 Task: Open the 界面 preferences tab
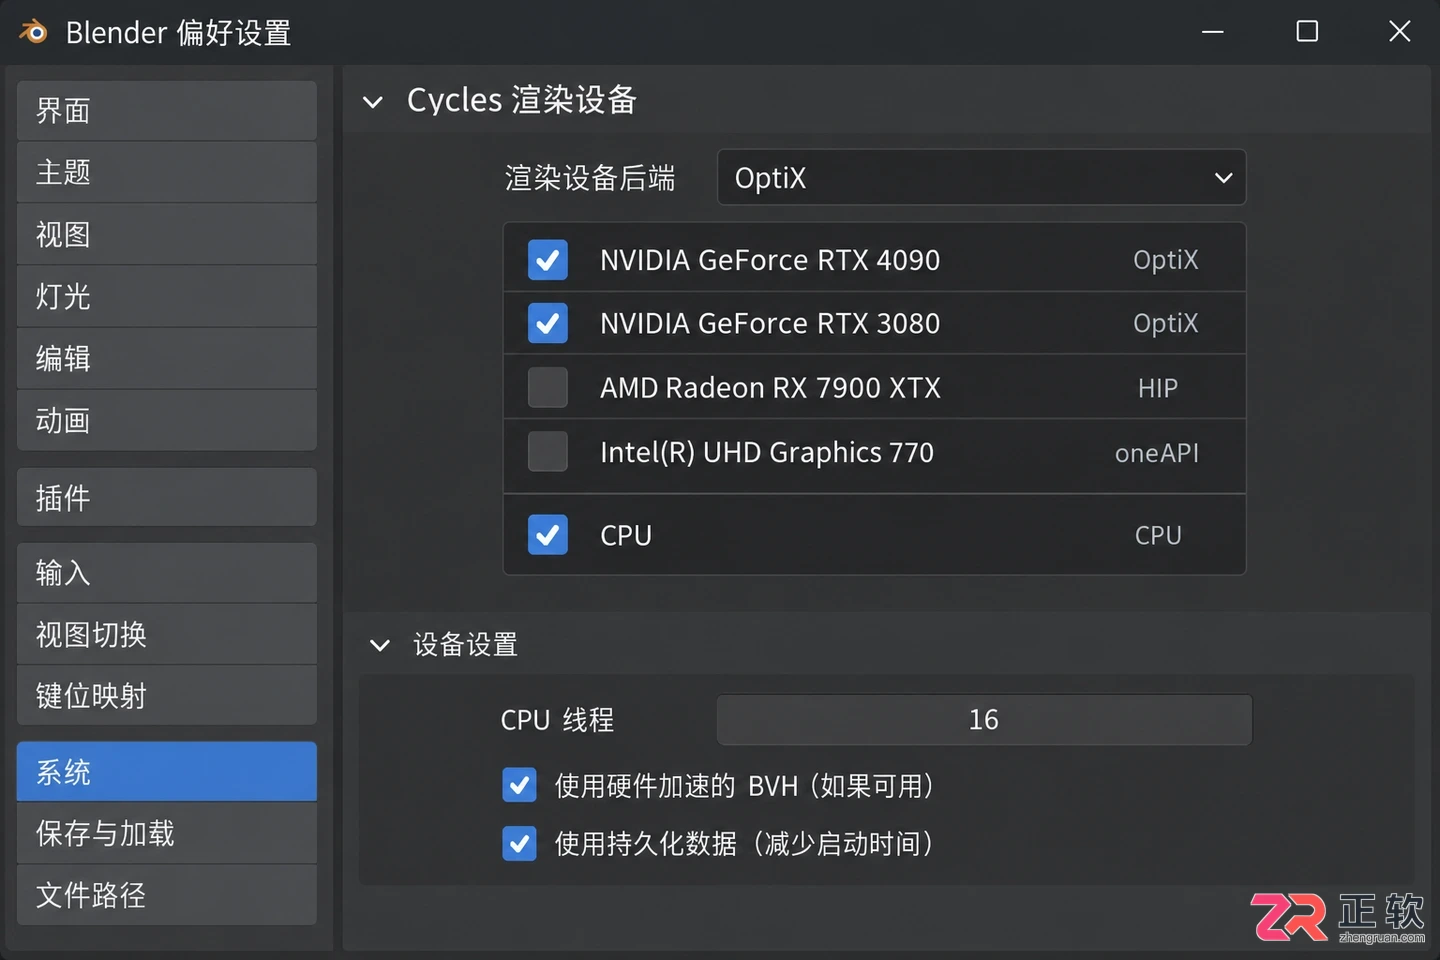(167, 111)
